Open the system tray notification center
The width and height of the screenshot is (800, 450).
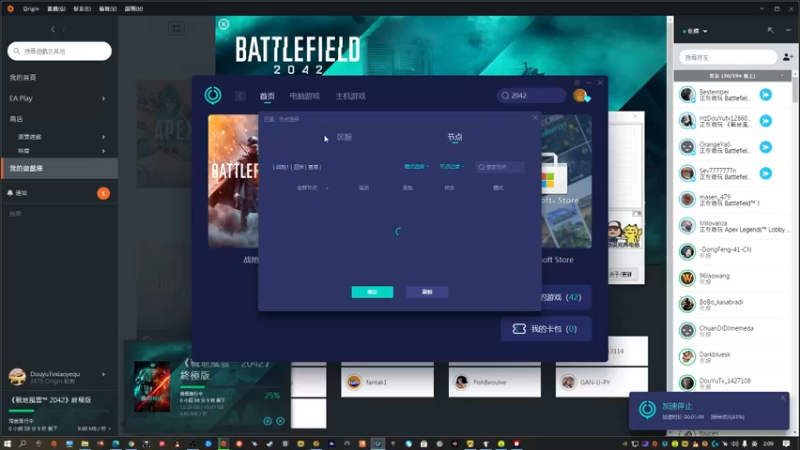pos(786,444)
